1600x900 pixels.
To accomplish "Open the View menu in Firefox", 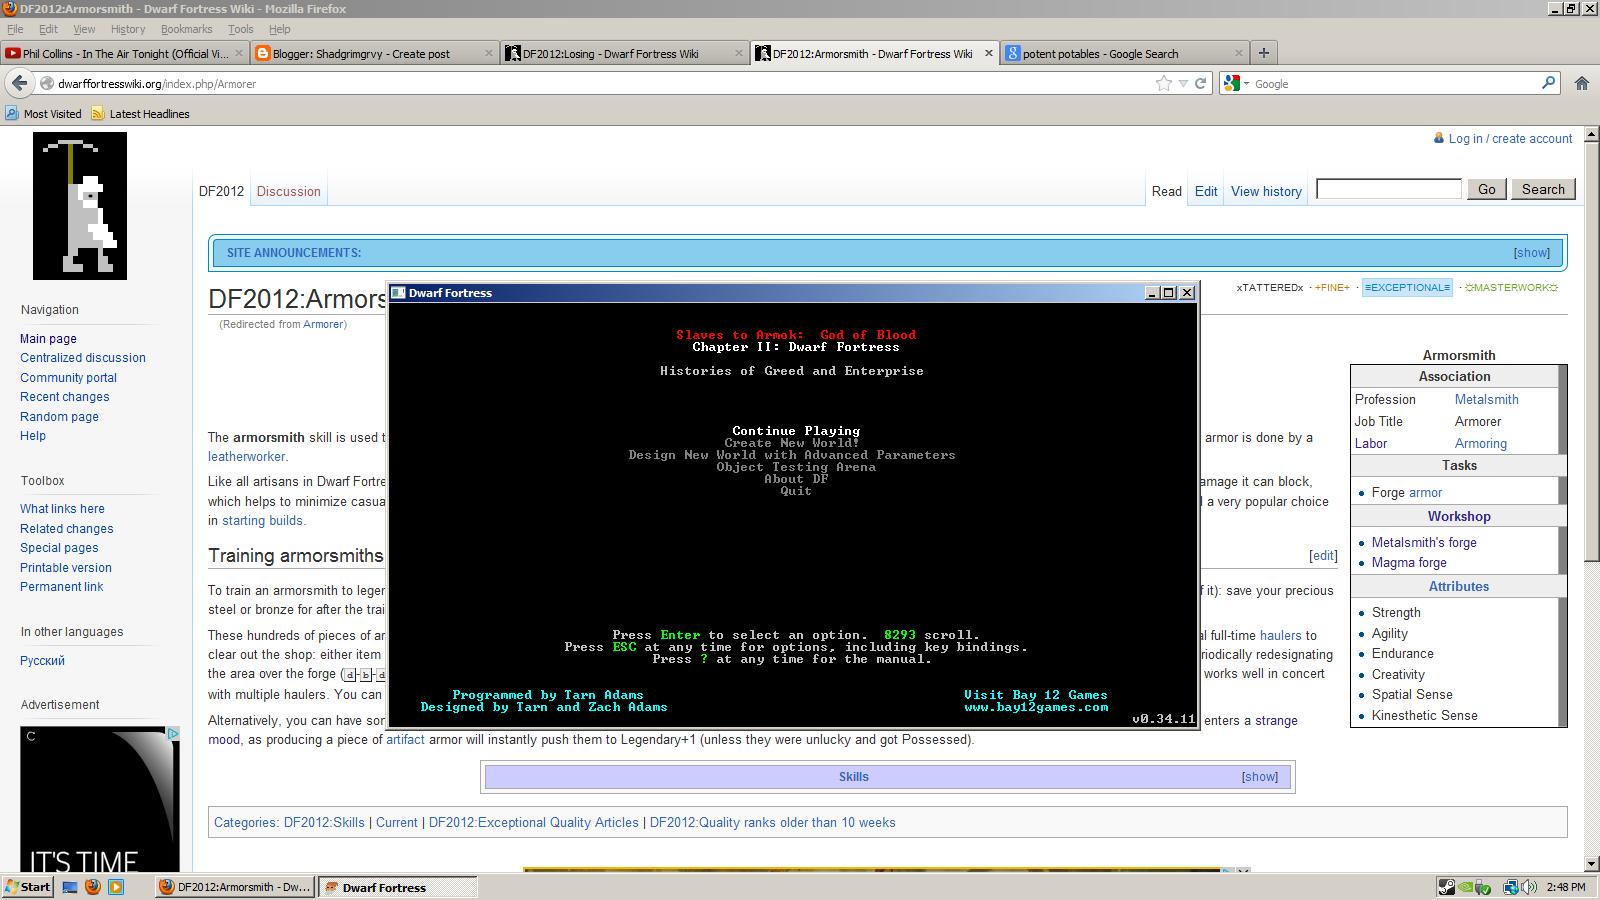I will [x=84, y=29].
